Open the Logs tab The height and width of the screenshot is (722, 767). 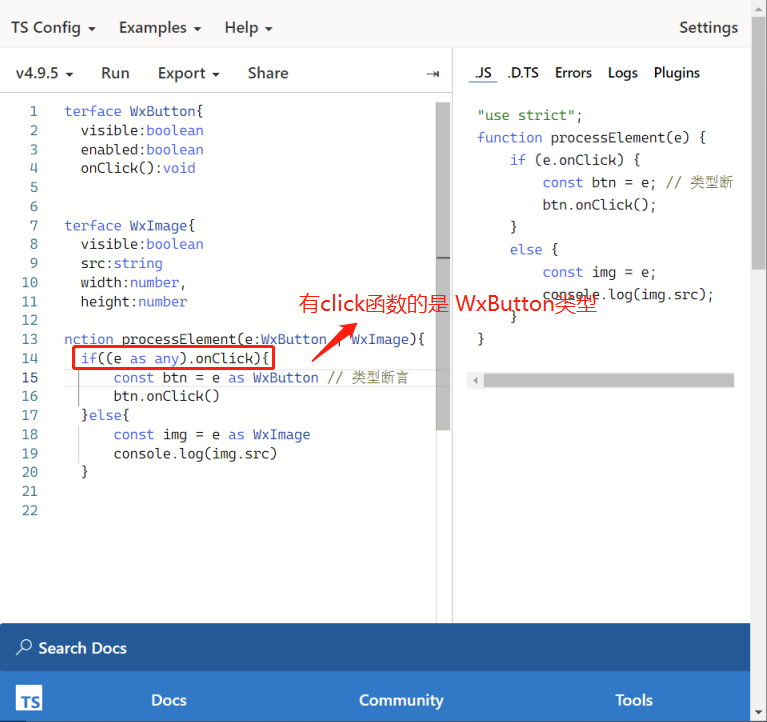pos(623,73)
